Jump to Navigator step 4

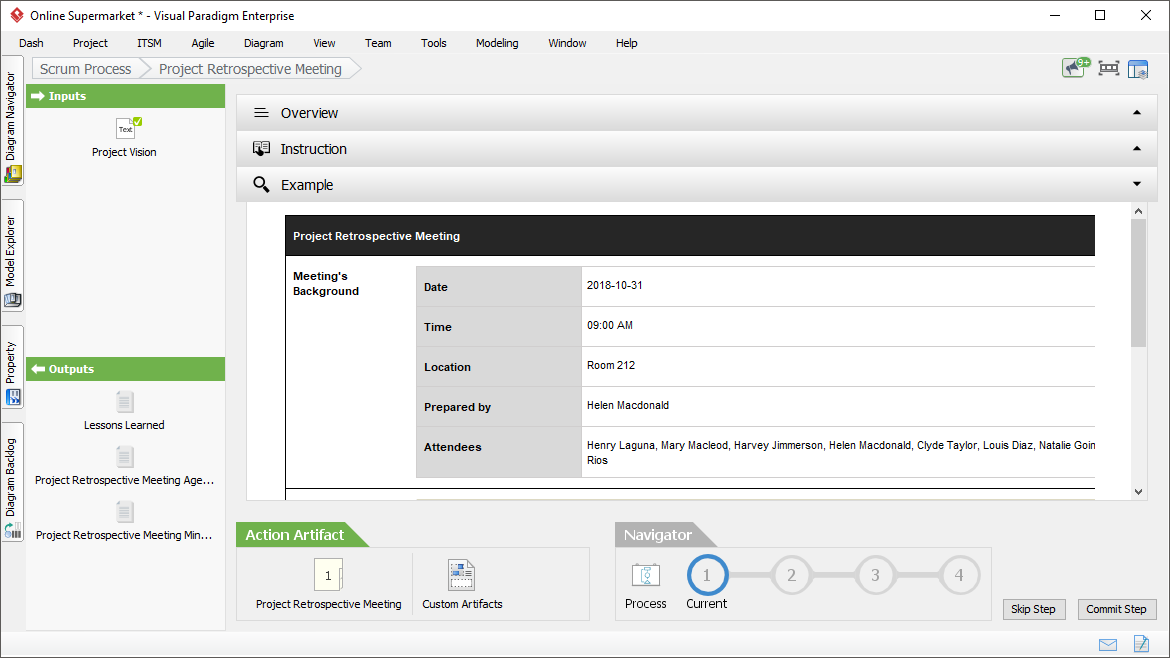click(959, 575)
